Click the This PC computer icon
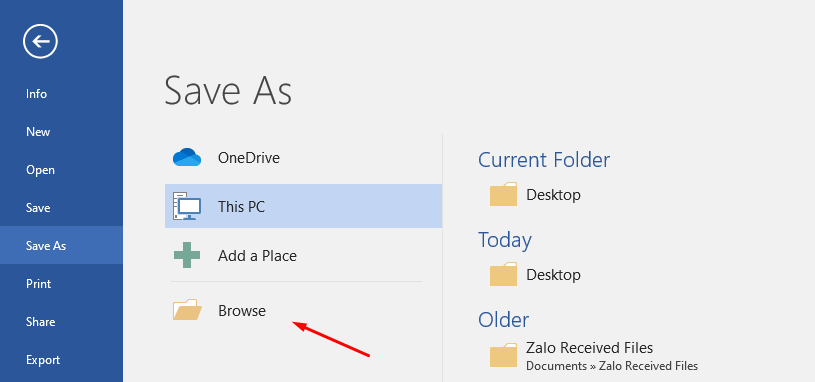The height and width of the screenshot is (382, 815). 187,206
